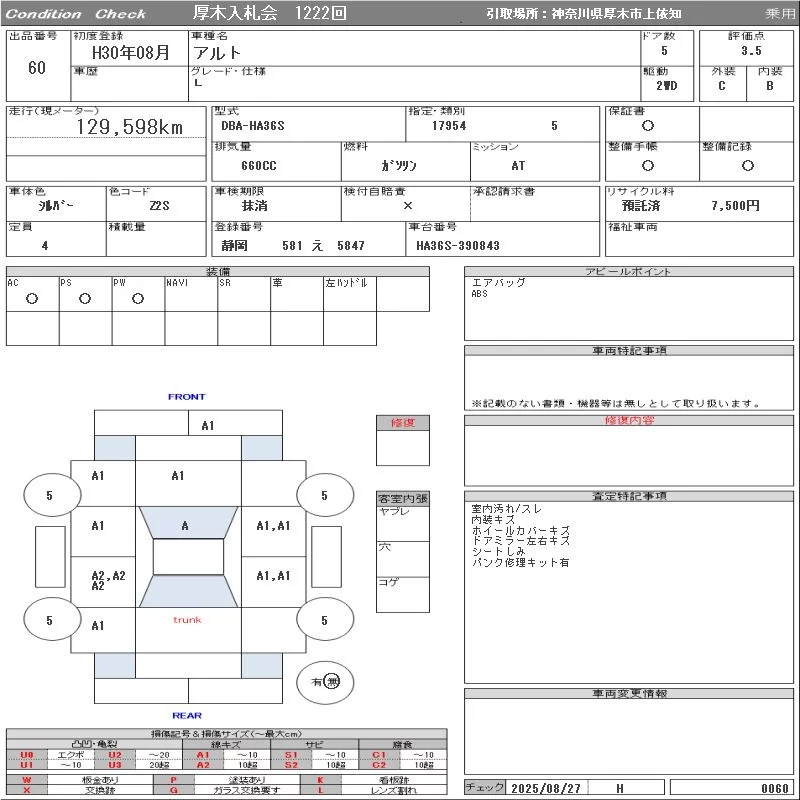Select the '左ハンドル' equipment cell
The width and height of the screenshot is (800, 800).
[350, 294]
